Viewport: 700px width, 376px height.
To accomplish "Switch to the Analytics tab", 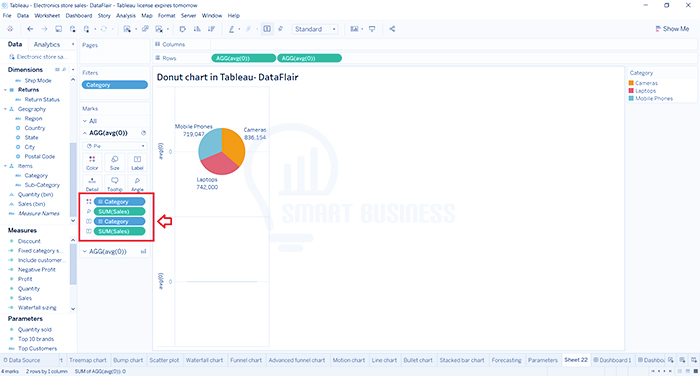I will tap(47, 45).
